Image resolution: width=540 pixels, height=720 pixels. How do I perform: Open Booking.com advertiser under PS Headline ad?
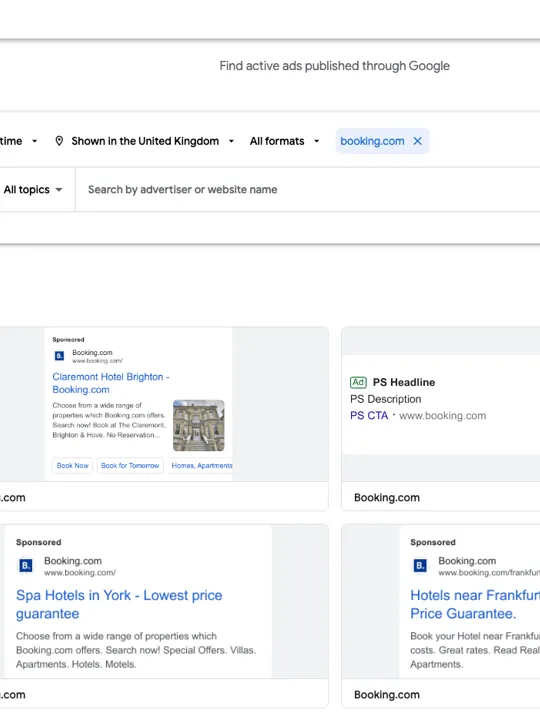(387, 498)
